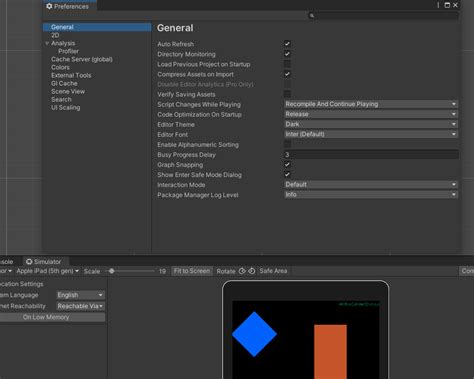Screen dimensions: 474x379
Task: Select Scene View category
Action: pos(68,91)
